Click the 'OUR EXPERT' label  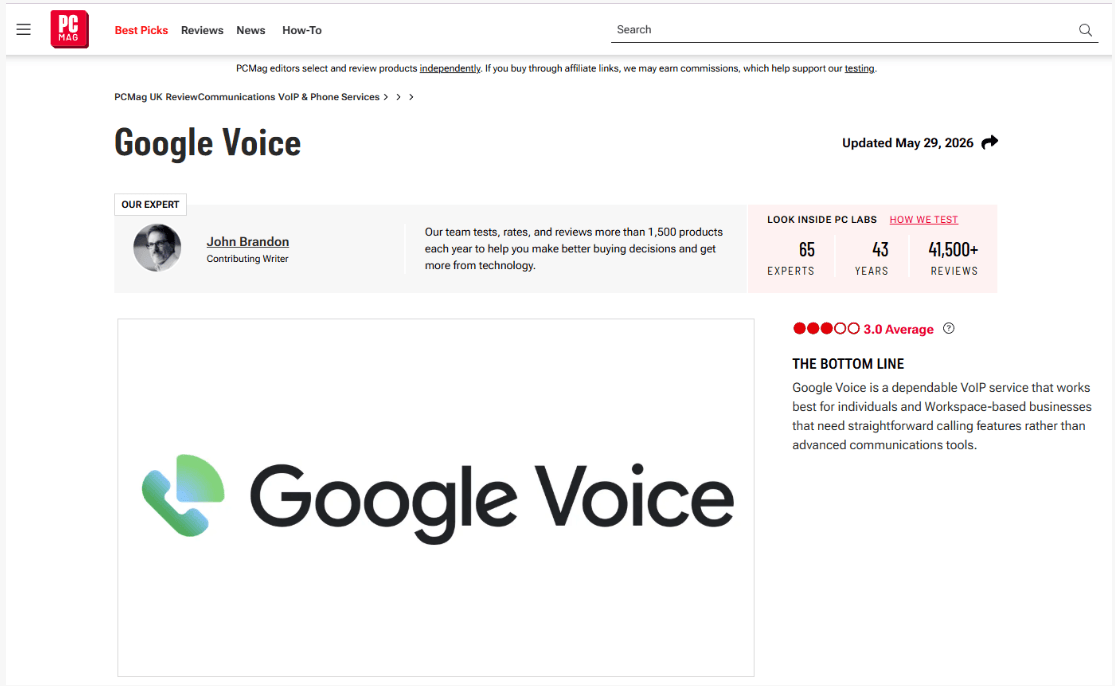(x=150, y=204)
